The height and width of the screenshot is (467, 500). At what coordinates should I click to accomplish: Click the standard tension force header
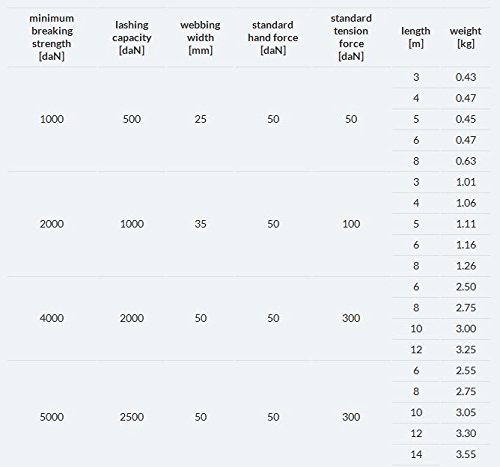351,37
